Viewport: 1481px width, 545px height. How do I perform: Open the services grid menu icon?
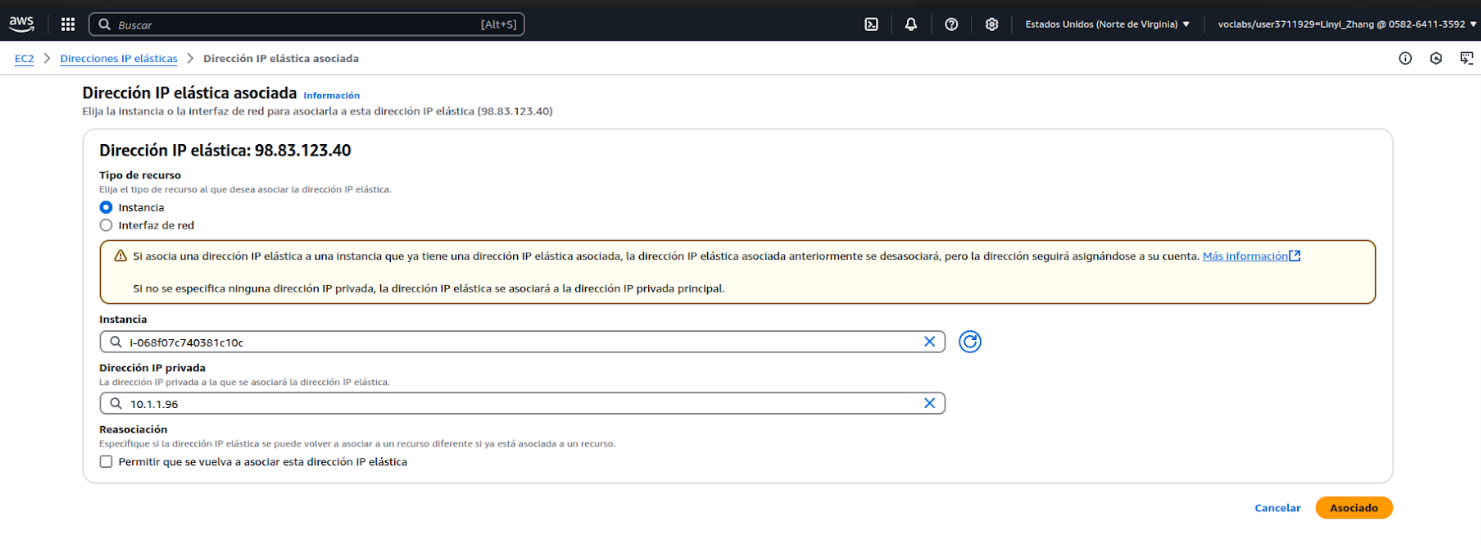click(68, 24)
